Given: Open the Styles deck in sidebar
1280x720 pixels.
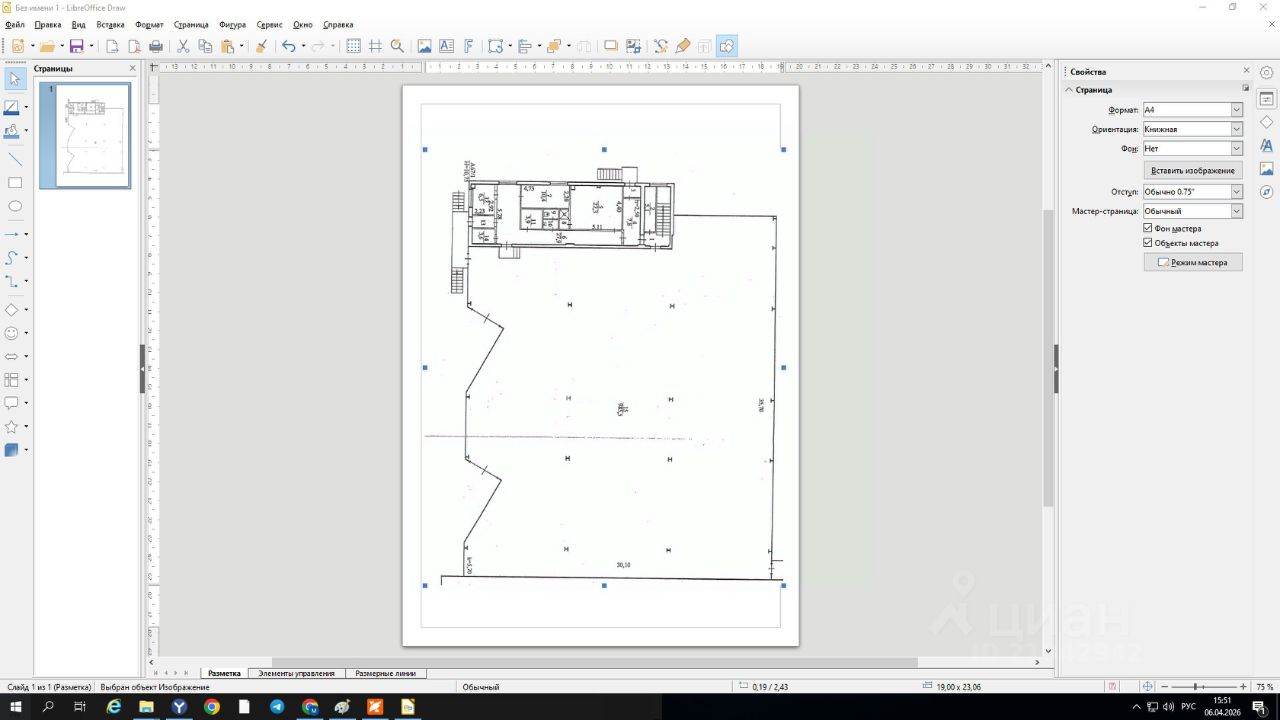Looking at the screenshot, I should click(1267, 145).
